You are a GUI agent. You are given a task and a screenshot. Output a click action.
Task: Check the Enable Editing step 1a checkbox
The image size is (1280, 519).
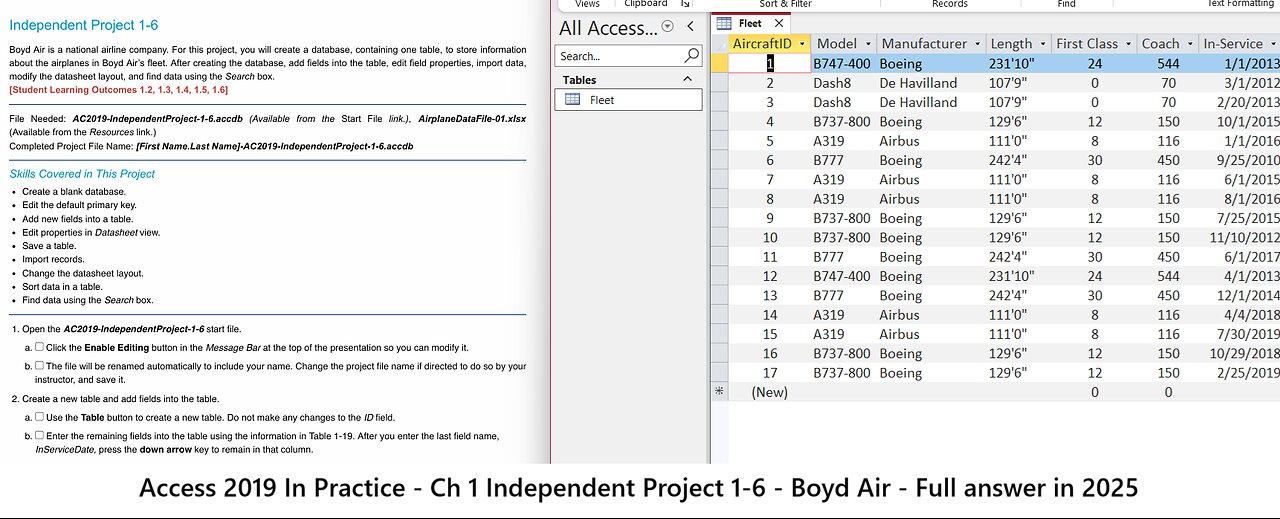[39, 347]
